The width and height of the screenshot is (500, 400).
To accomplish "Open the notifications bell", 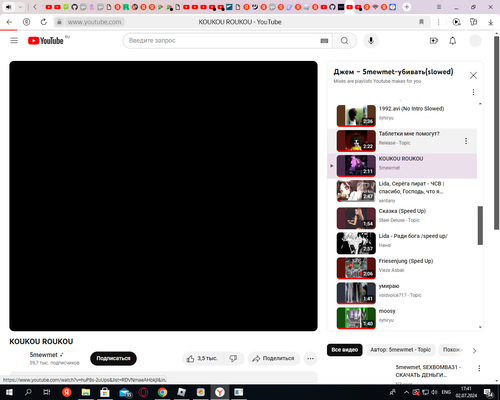I will (x=453, y=41).
